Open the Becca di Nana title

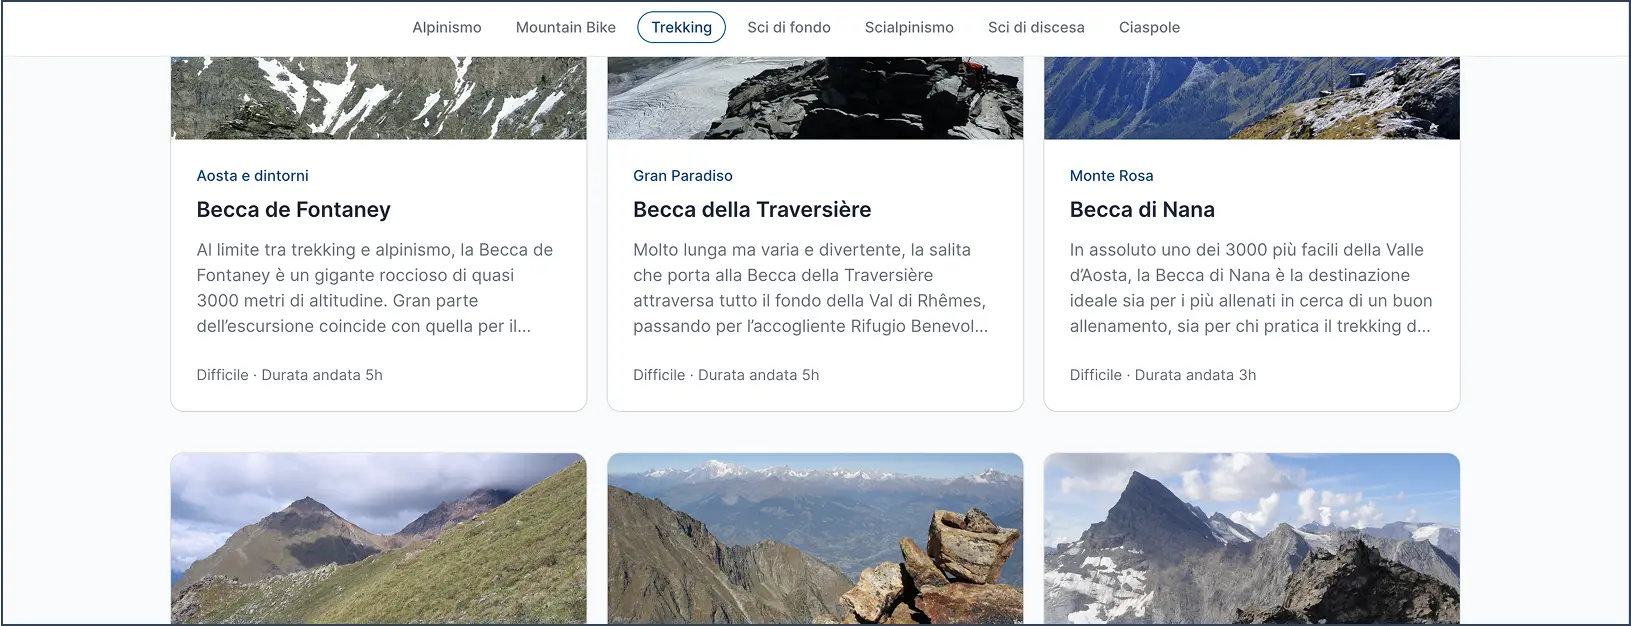click(1142, 210)
